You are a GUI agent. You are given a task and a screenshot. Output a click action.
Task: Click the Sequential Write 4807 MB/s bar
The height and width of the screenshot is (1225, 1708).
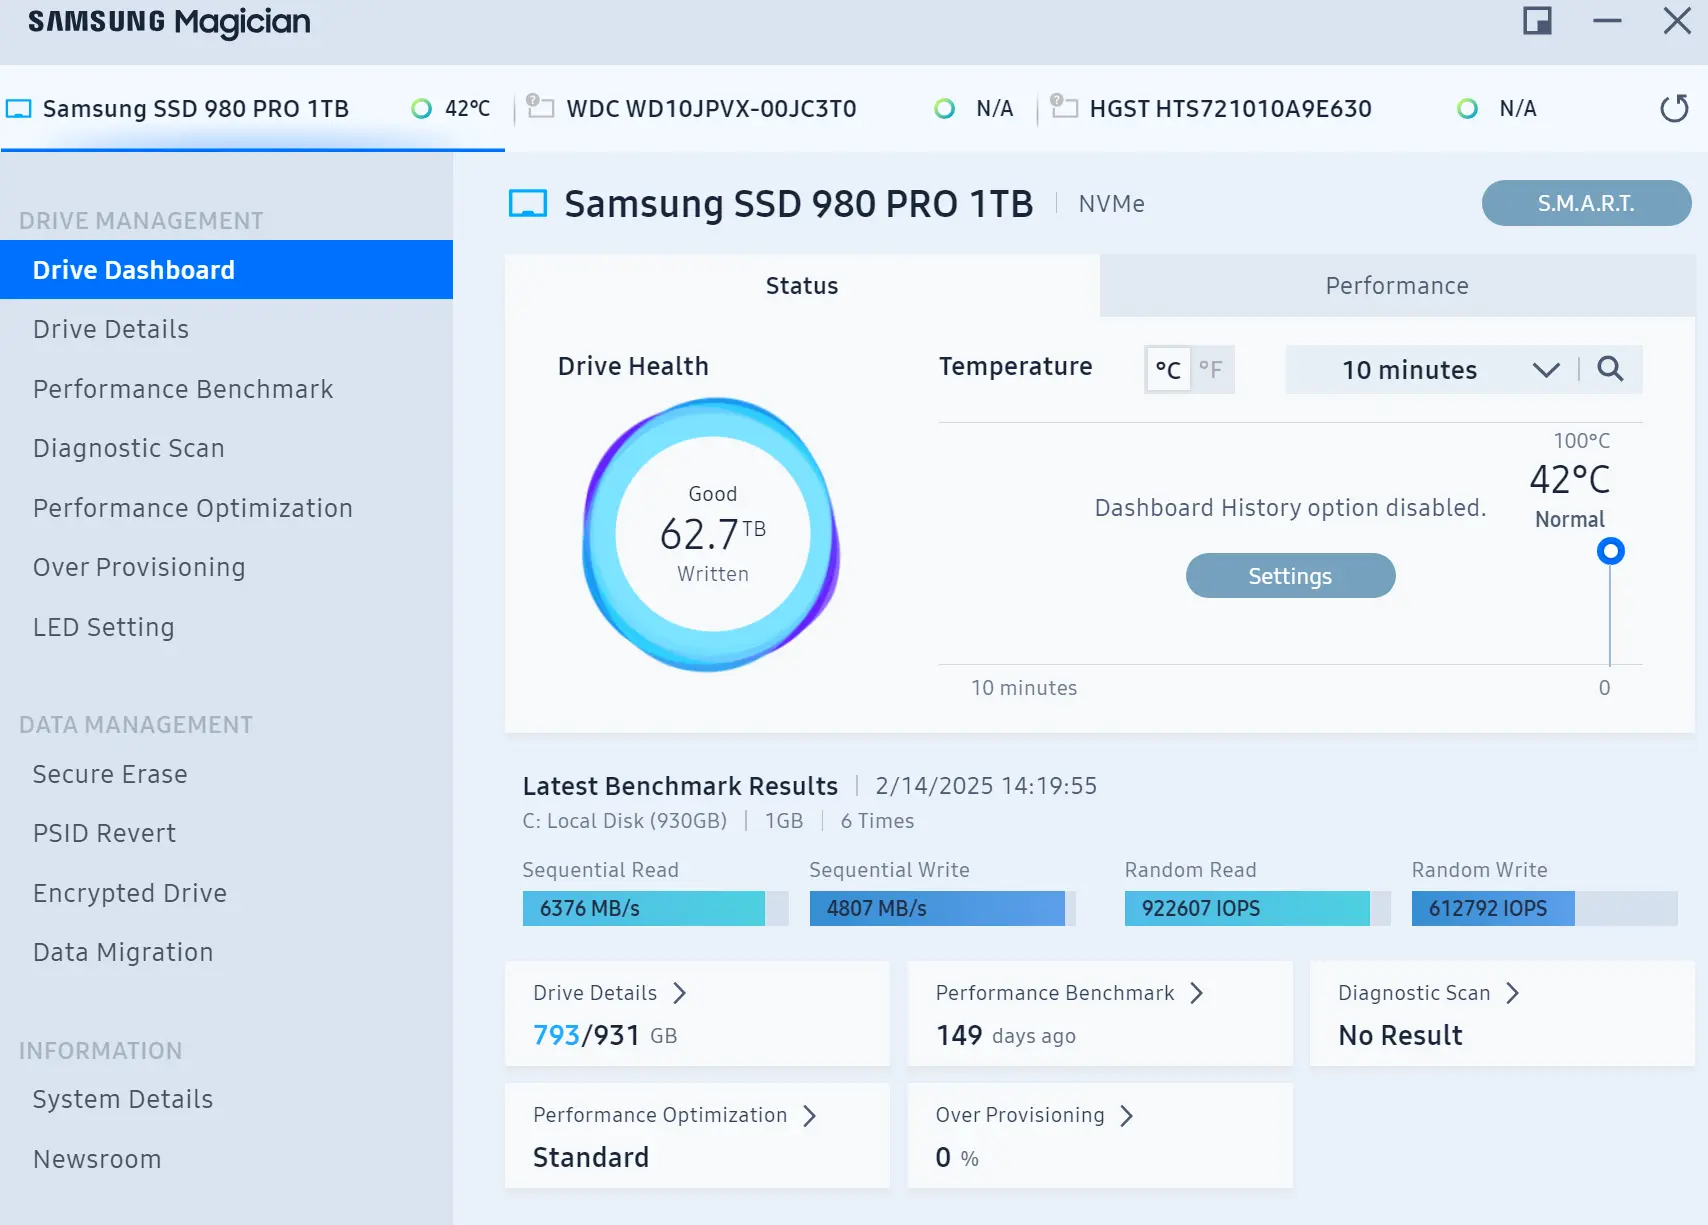pos(942,908)
